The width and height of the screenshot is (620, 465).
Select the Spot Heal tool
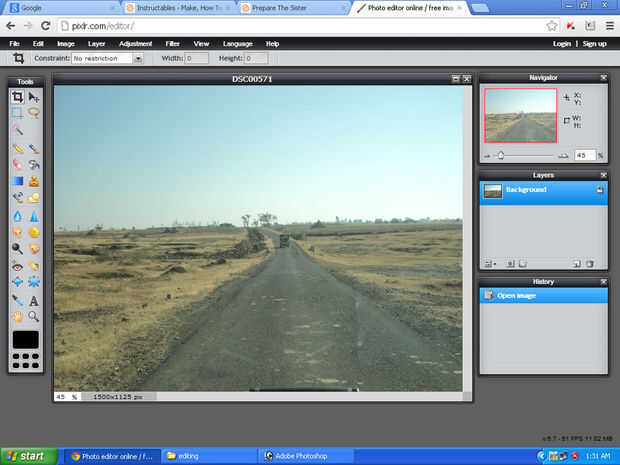(34, 267)
